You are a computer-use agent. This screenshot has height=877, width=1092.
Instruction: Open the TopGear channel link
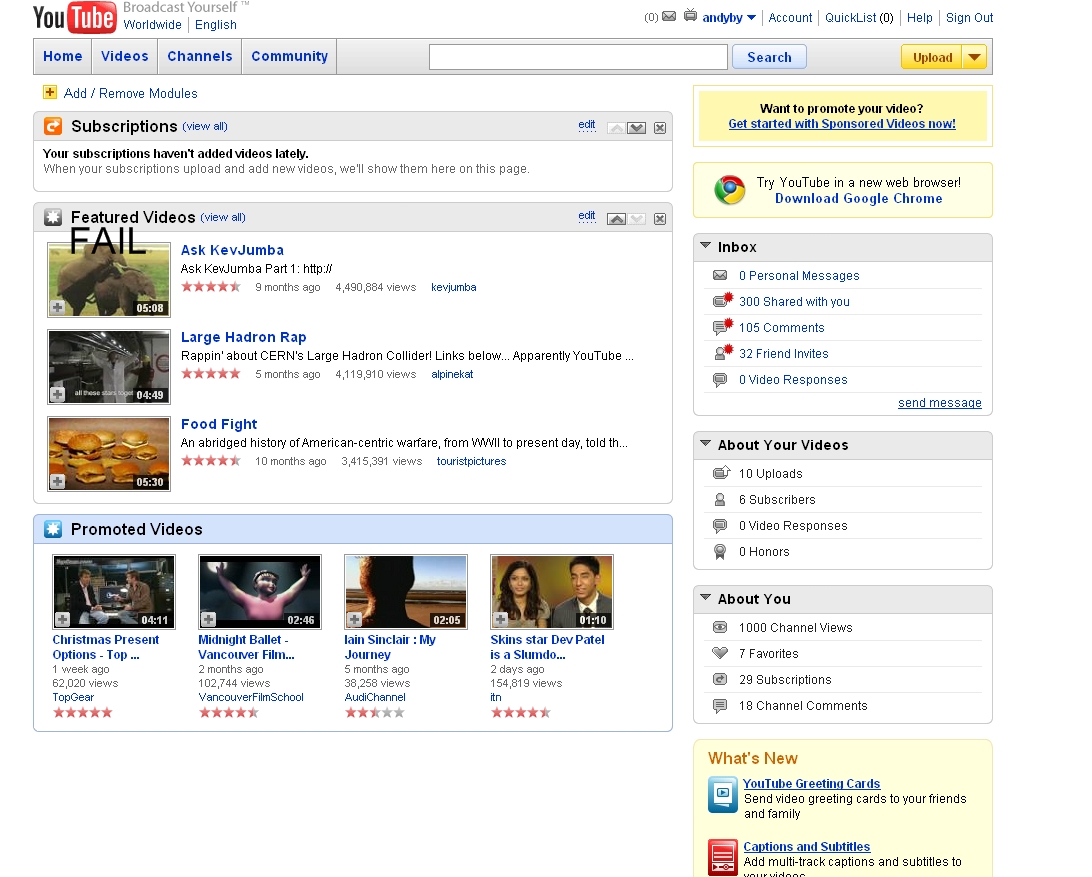73,697
